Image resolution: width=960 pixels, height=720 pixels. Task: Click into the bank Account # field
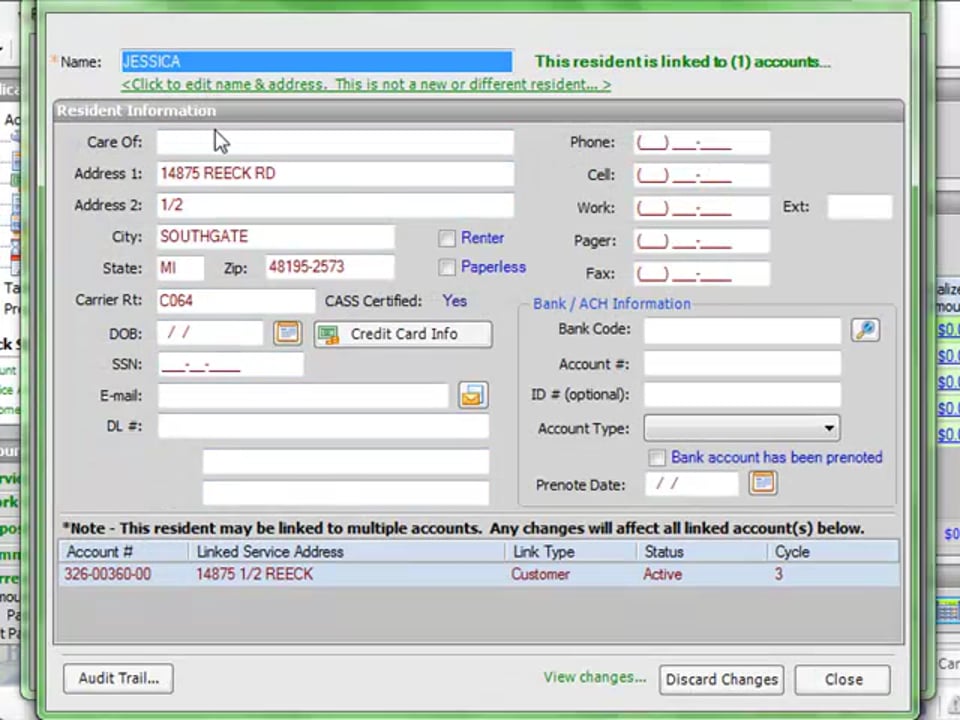(742, 364)
